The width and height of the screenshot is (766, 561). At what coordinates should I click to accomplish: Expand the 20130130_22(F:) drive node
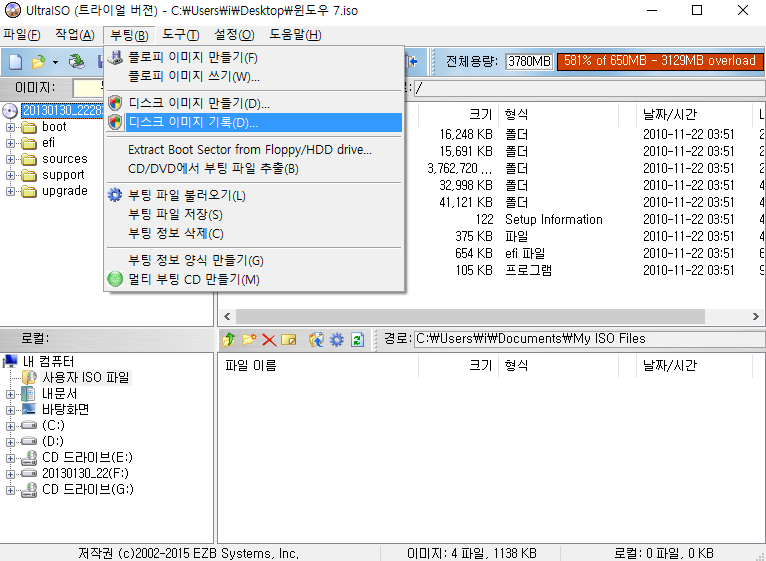(x=10, y=474)
